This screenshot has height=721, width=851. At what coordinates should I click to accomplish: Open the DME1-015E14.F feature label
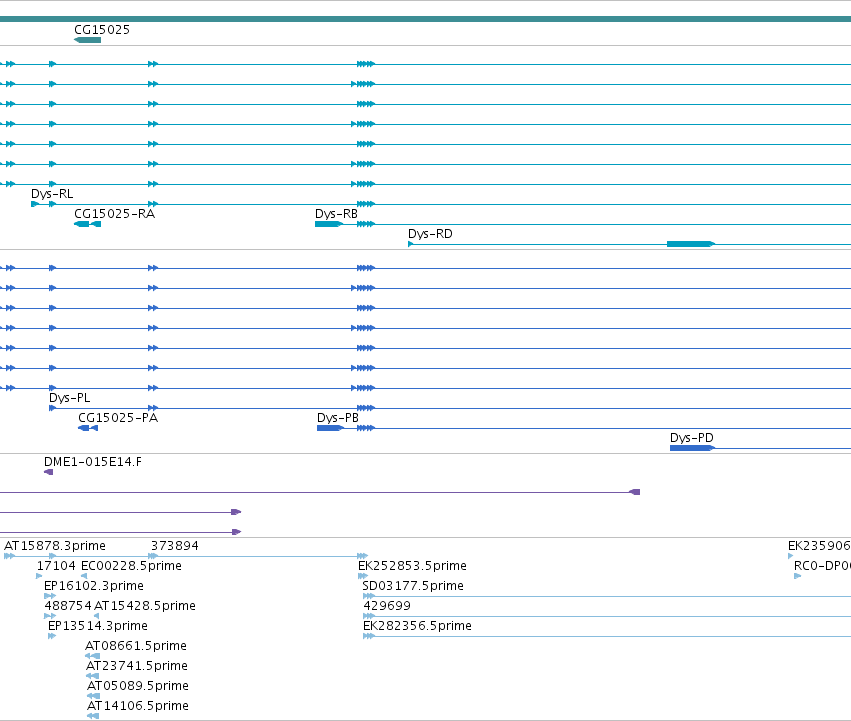click(93, 462)
